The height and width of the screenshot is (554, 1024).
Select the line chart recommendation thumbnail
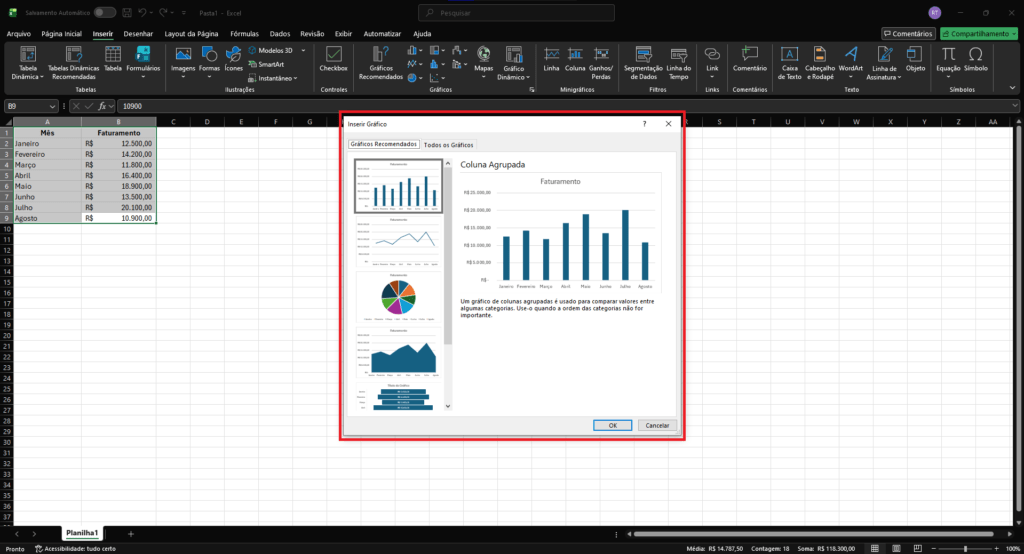click(398, 242)
